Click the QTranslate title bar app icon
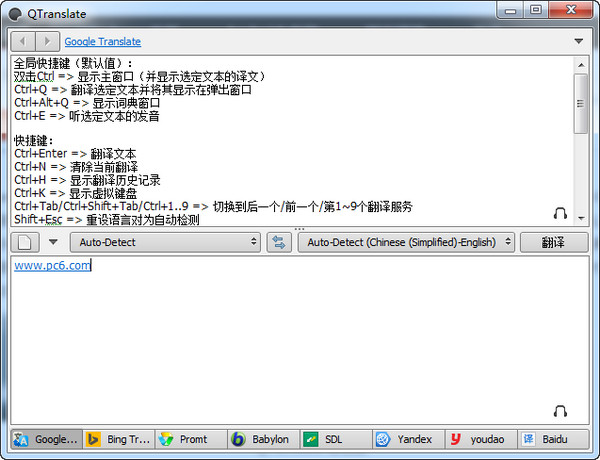 click(15, 14)
